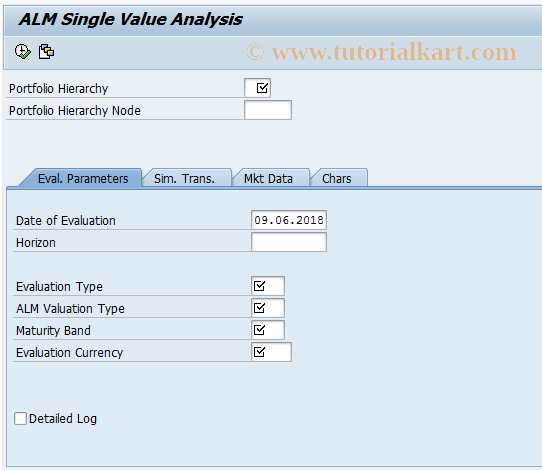Click the Horizon label text
The width and height of the screenshot is (542, 470).
tap(36, 243)
